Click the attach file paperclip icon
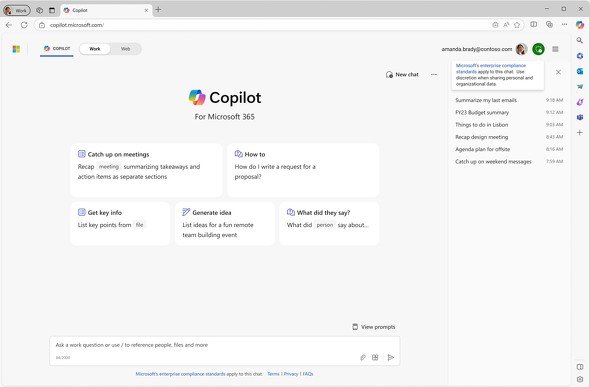Image resolution: width=590 pixels, height=387 pixels. (363, 357)
